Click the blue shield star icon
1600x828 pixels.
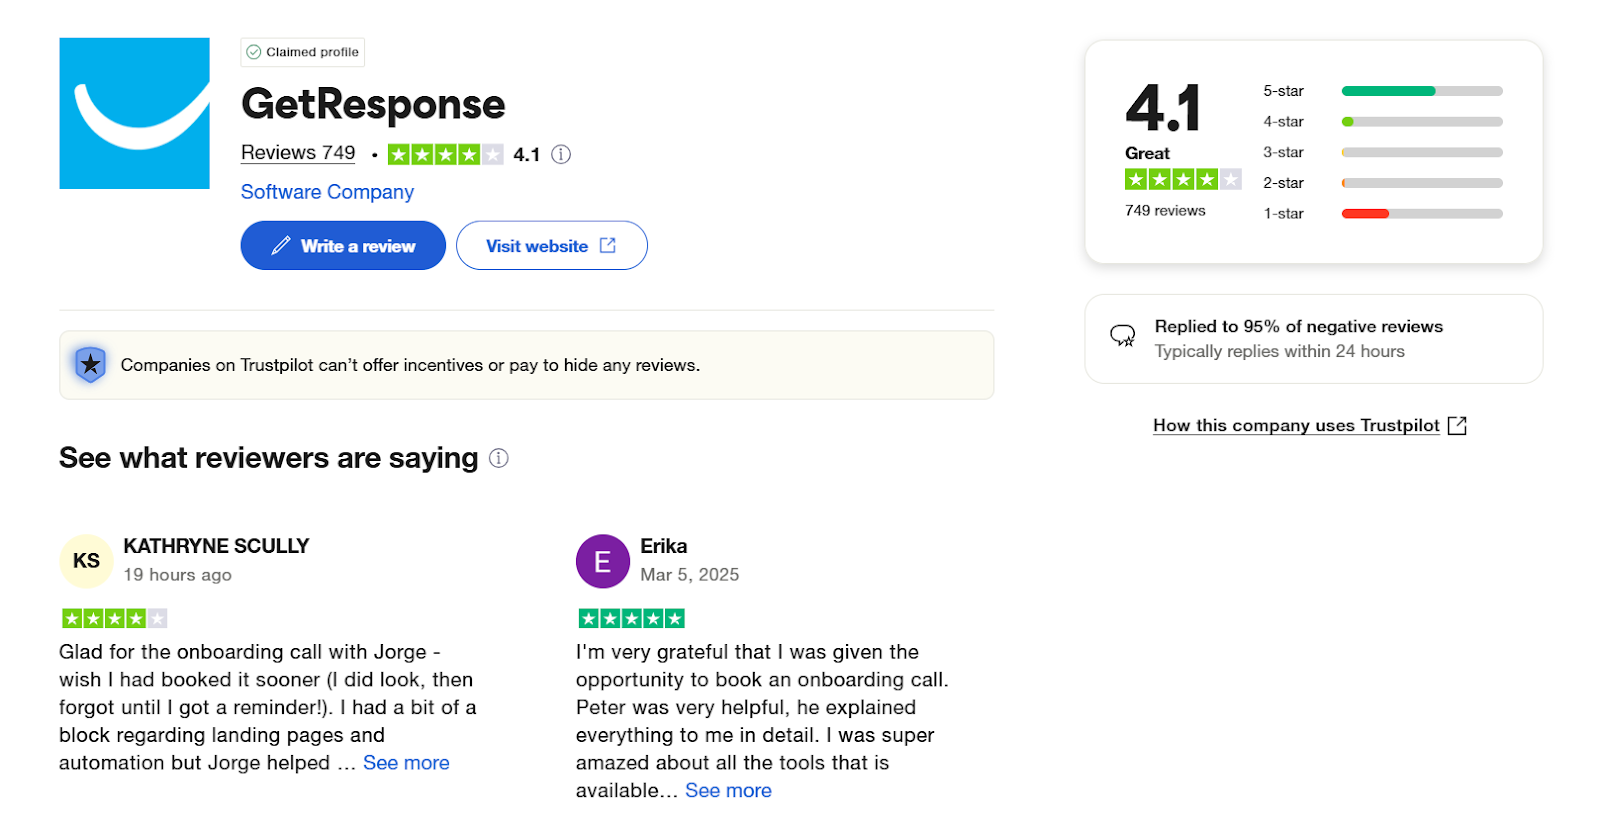pos(90,365)
